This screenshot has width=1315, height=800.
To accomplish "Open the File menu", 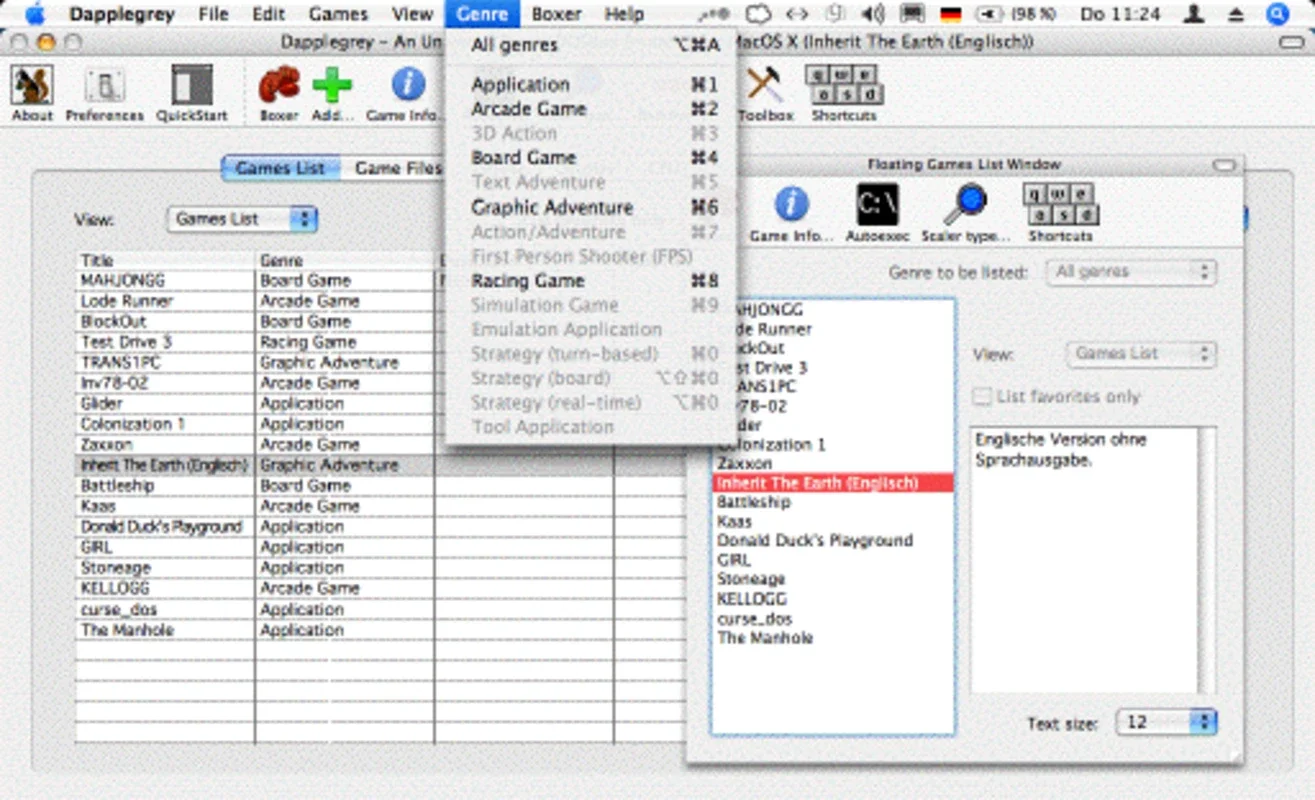I will 213,14.
